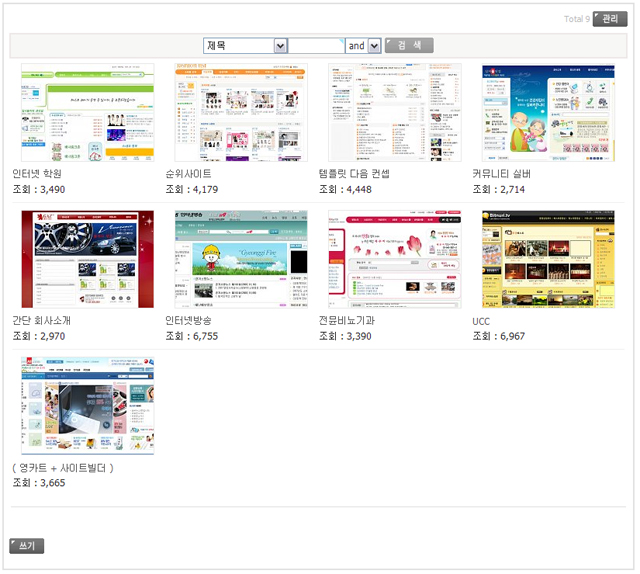Focus the search keyword input box
The image size is (640, 574).
316,46
